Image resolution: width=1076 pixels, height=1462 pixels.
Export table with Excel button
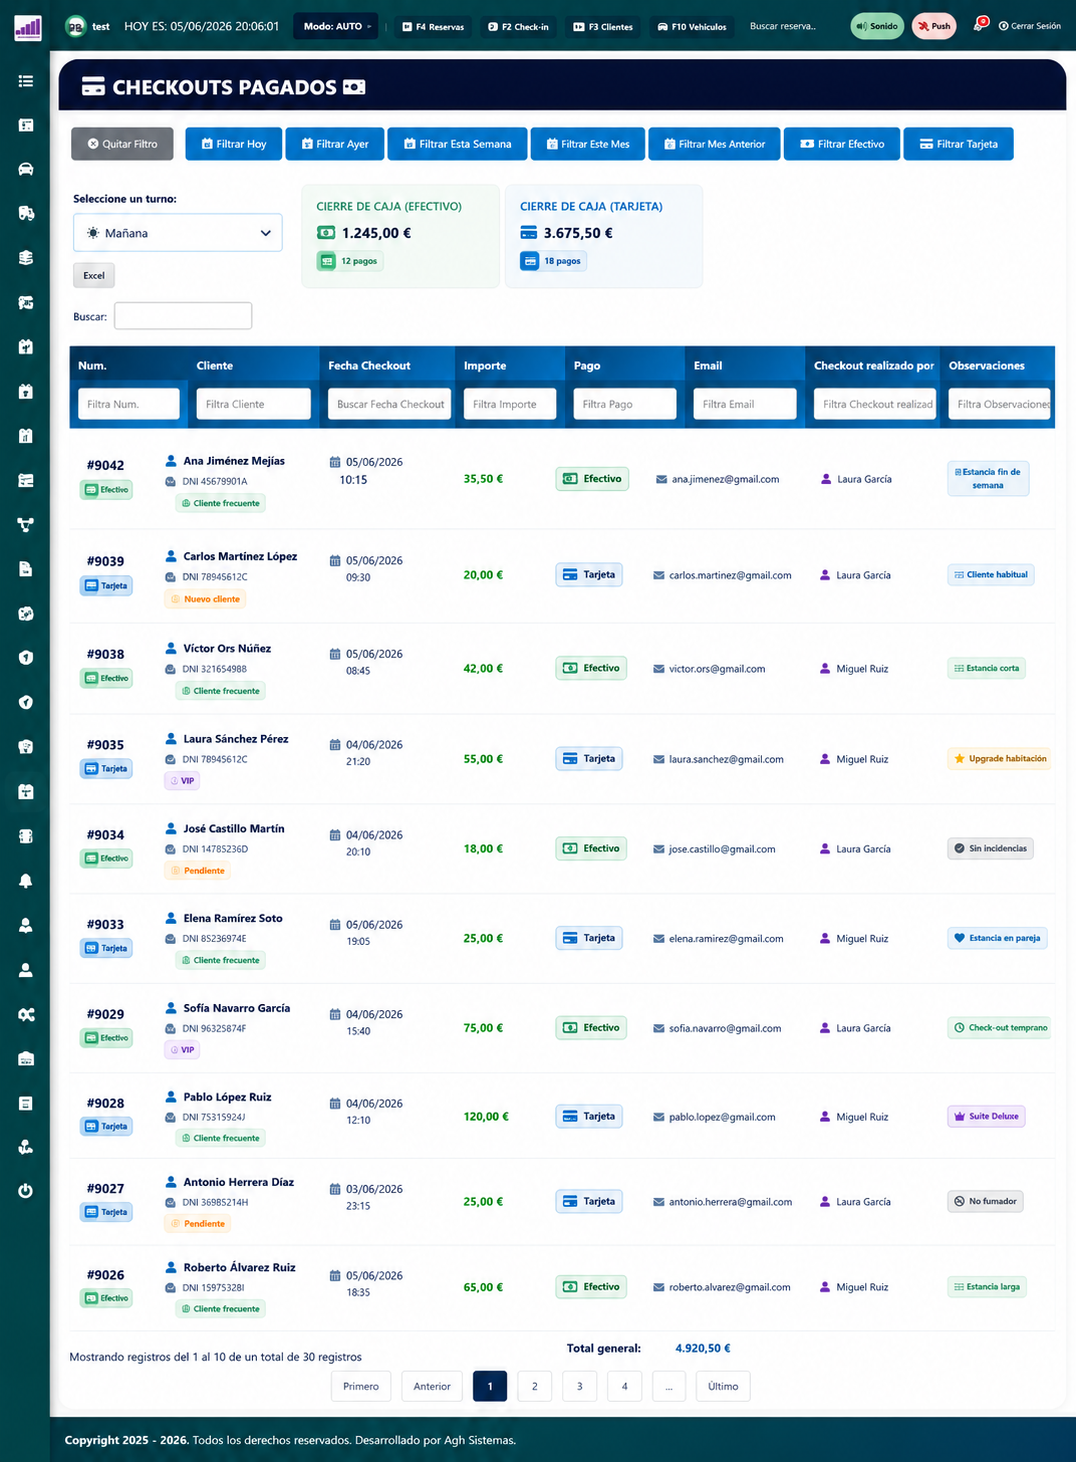tap(94, 275)
